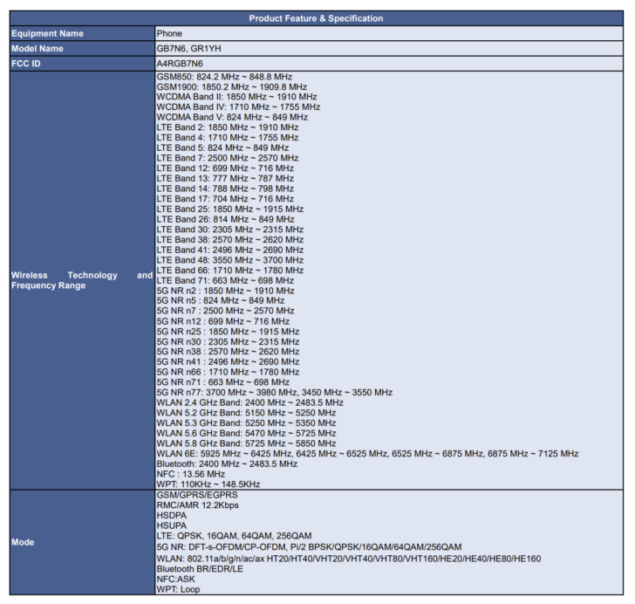Click the 'WLAN 5.3 GHz Band' line

point(246,423)
